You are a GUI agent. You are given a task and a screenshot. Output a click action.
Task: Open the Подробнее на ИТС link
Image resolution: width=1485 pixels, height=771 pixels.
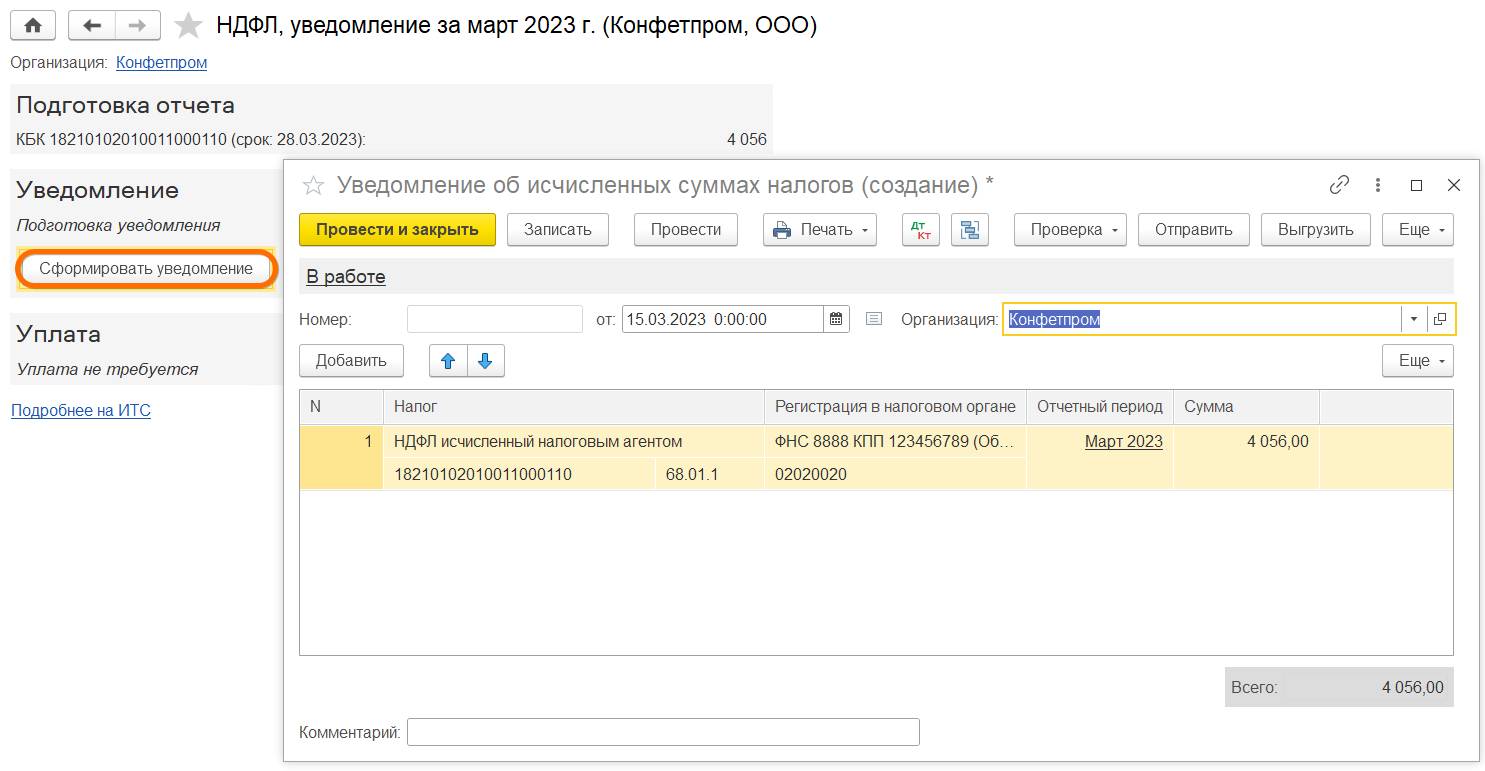click(81, 410)
